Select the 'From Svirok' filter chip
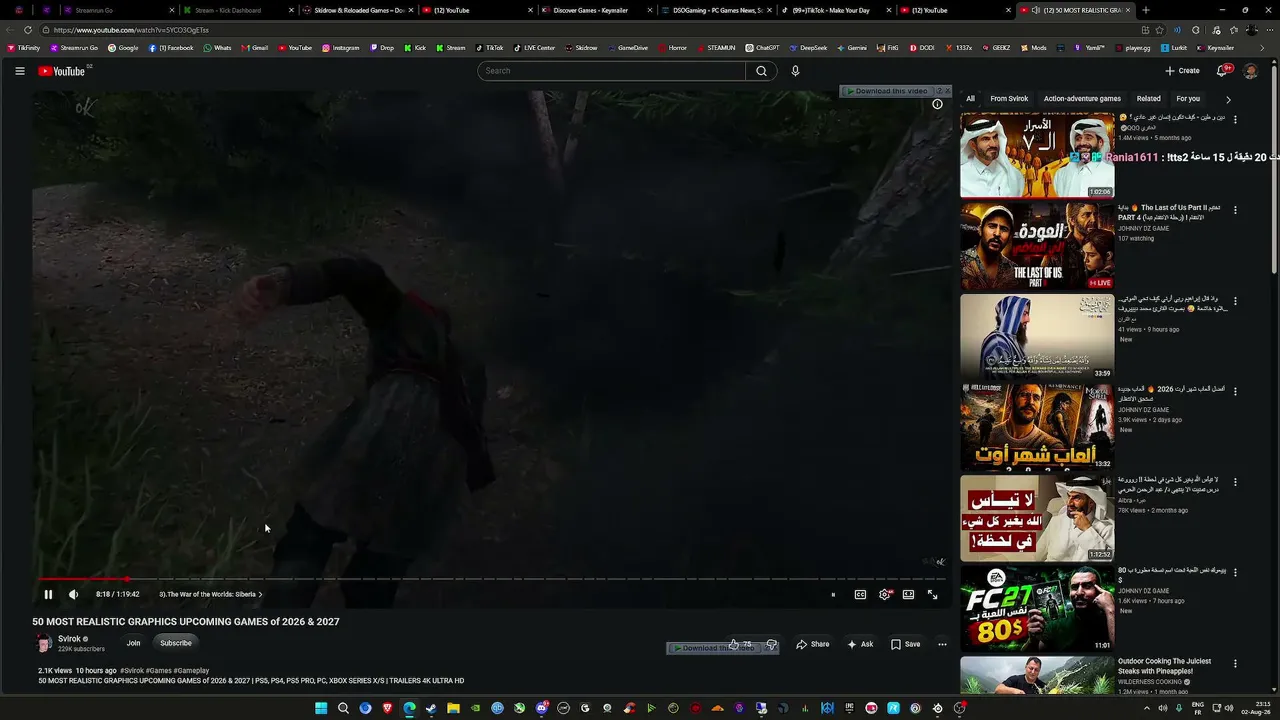 coord(1009,99)
